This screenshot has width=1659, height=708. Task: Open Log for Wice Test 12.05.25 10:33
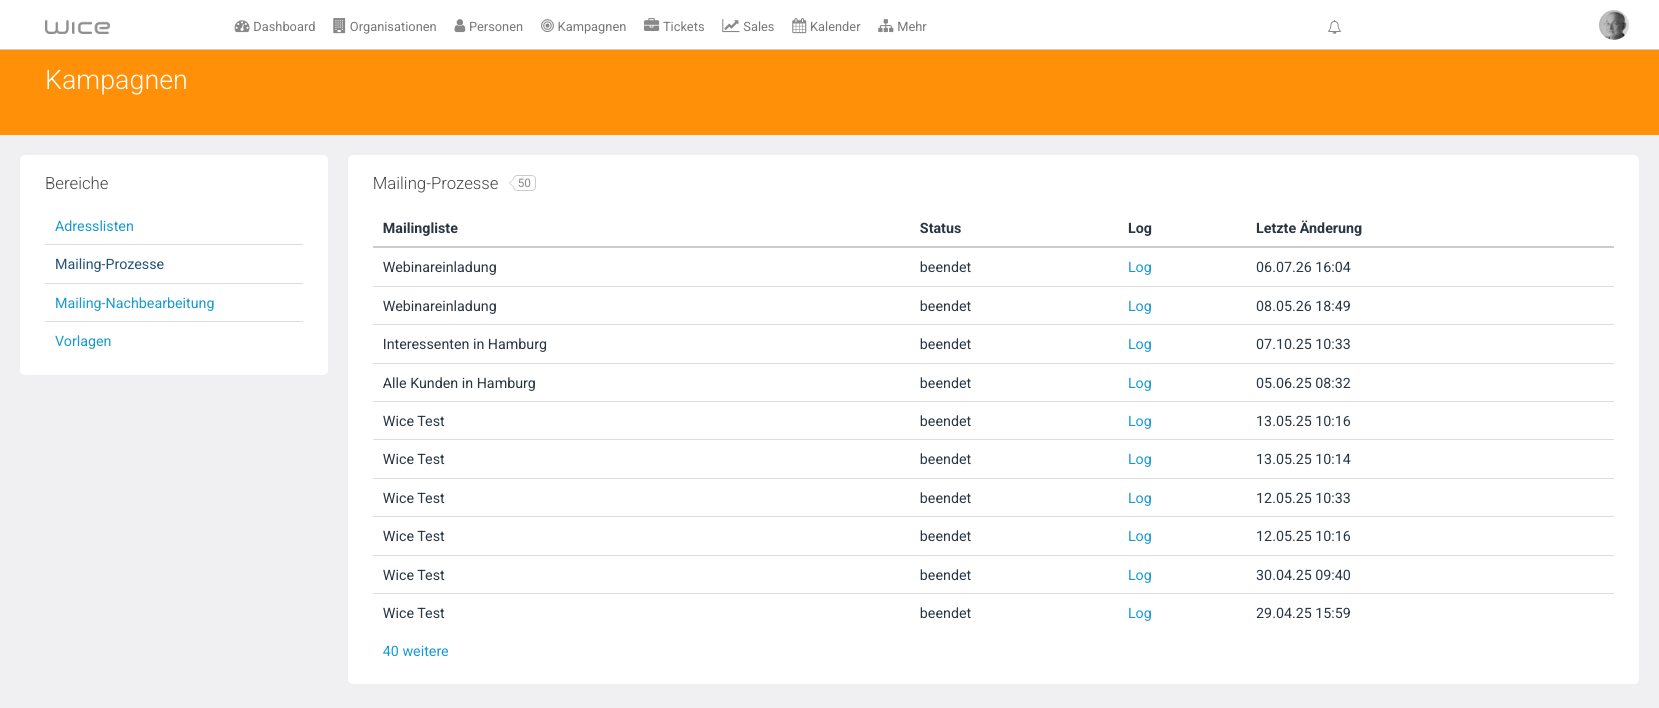point(1139,498)
